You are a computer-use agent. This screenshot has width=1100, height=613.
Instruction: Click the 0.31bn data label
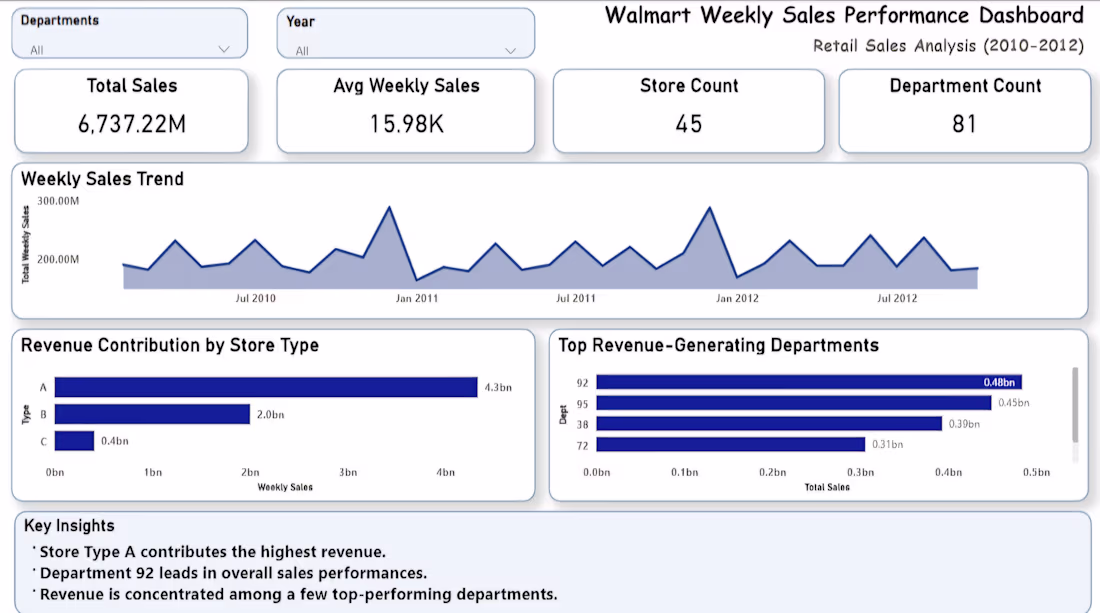pos(887,444)
